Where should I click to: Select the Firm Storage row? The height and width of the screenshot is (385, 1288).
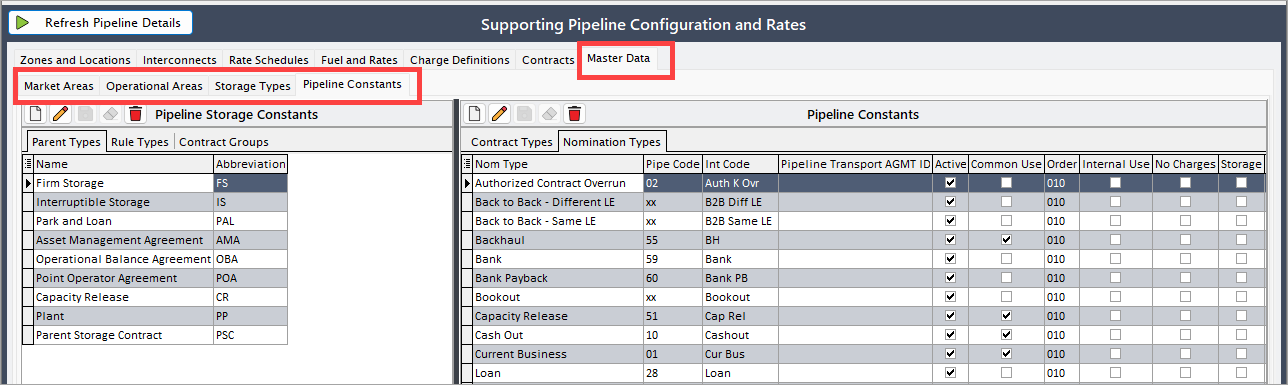[155, 183]
